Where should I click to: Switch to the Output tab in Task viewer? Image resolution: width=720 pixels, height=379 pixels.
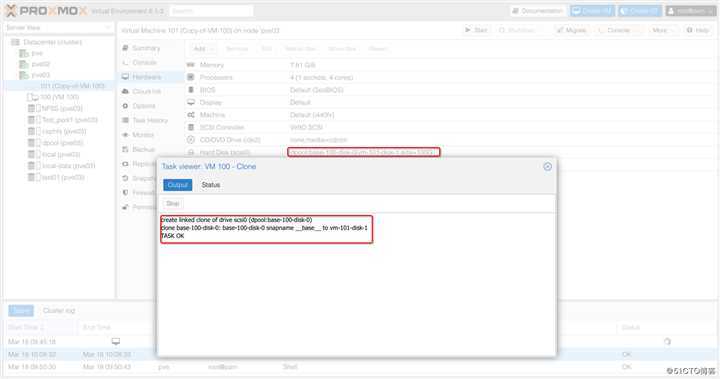tap(177, 185)
